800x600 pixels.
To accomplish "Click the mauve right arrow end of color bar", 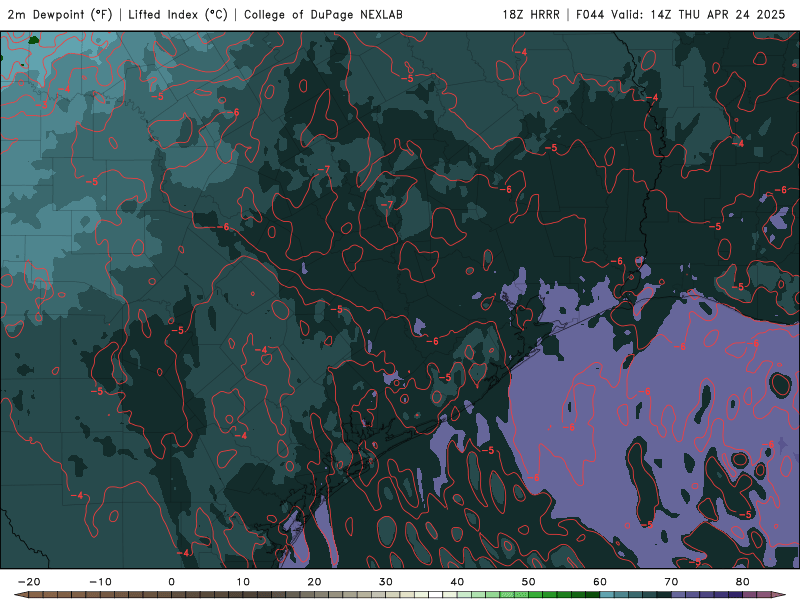I will (779, 595).
